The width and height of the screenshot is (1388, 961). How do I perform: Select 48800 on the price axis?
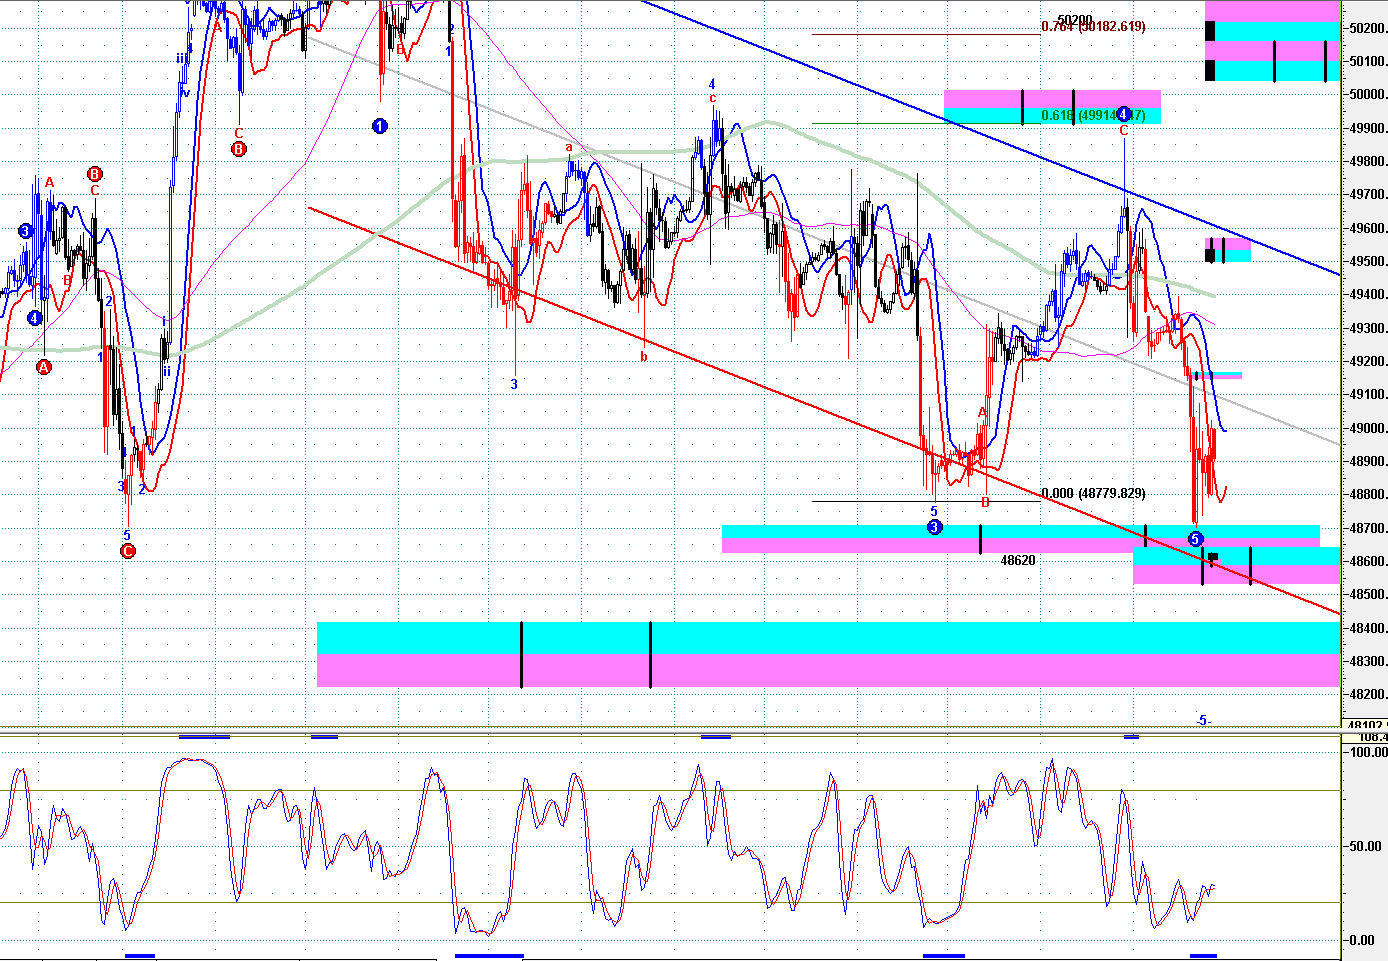pos(1366,495)
